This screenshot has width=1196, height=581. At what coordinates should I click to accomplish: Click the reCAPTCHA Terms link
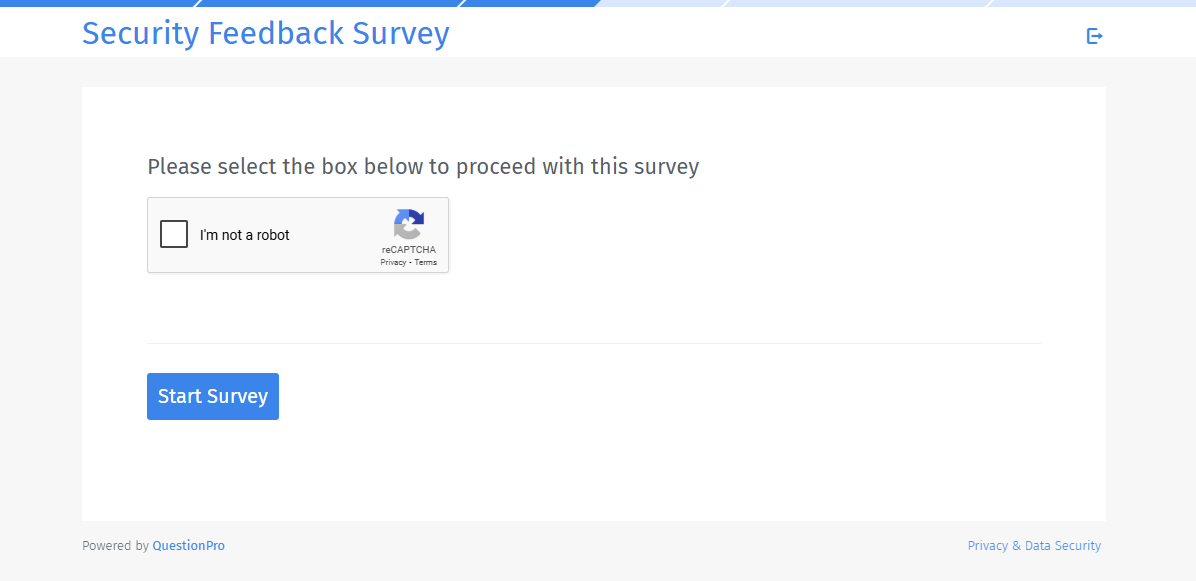pos(425,262)
